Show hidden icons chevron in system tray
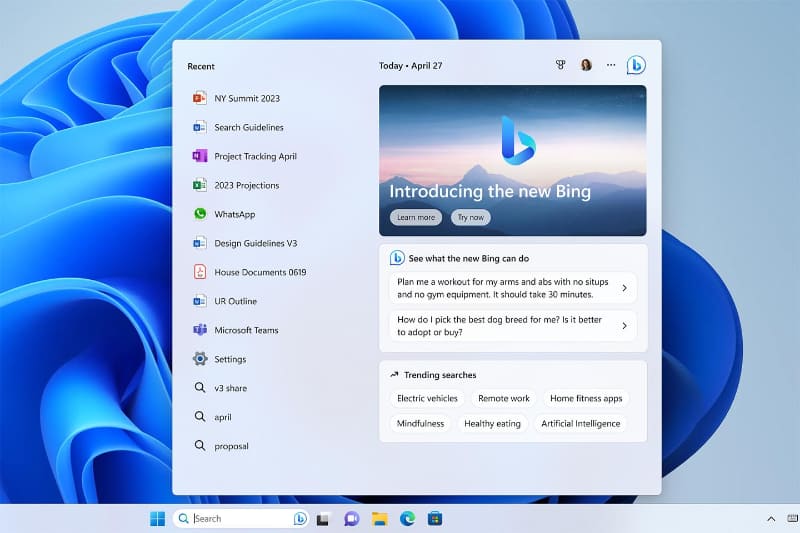The width and height of the screenshot is (800, 533). click(x=771, y=519)
